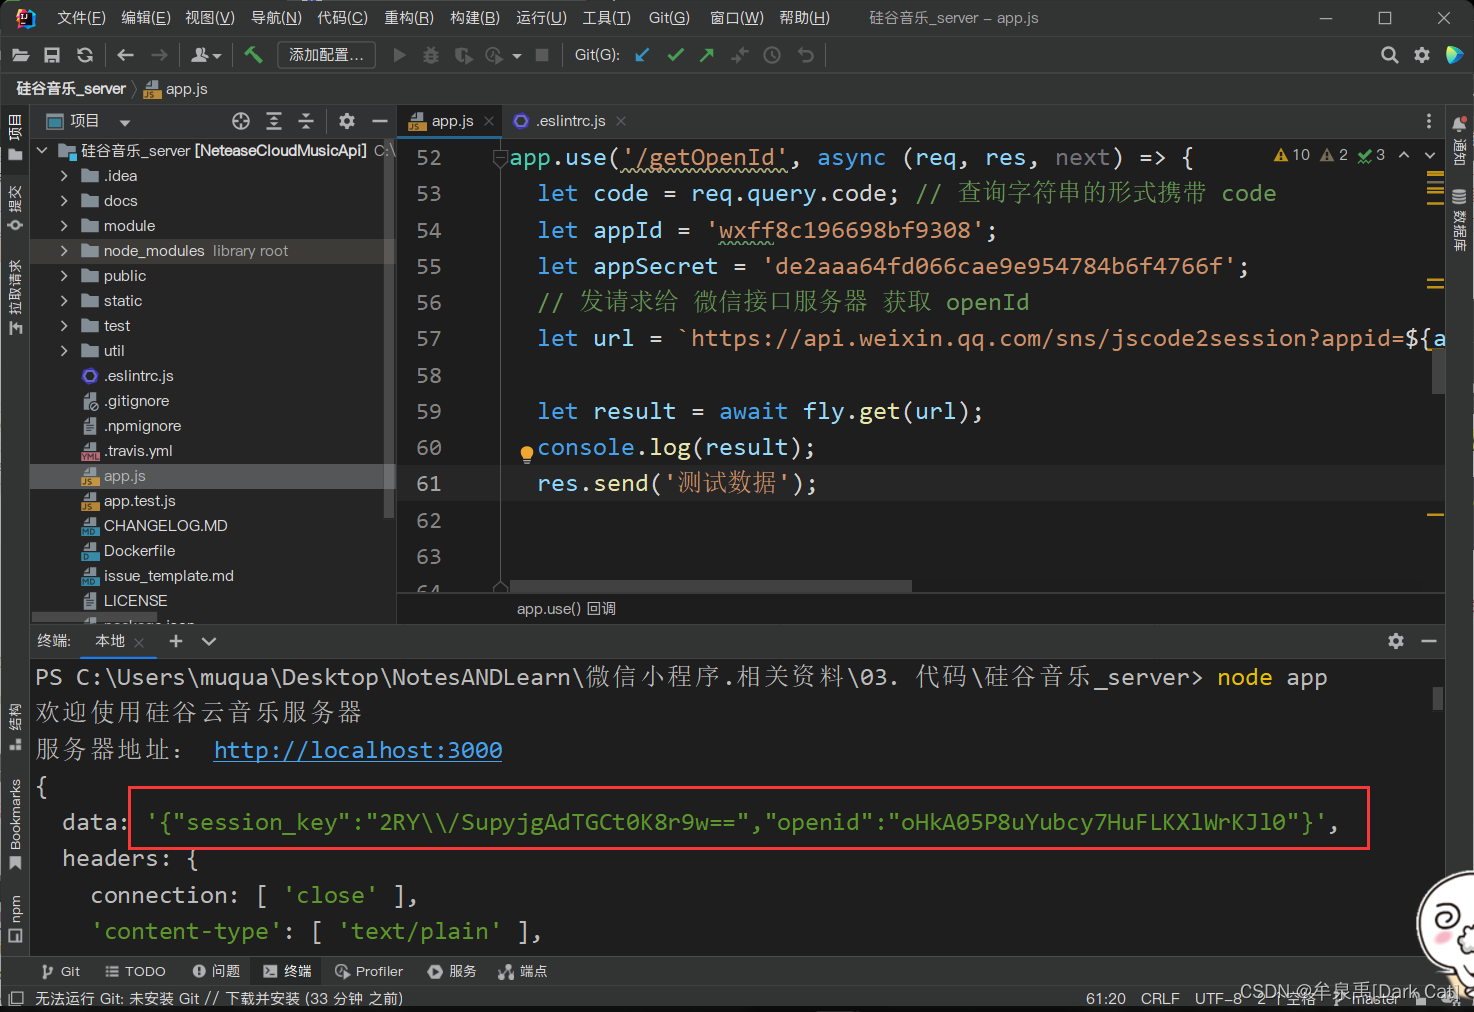The image size is (1474, 1012).
Task: Click the synchronize reload icon in toolbar
Action: pos(85,55)
